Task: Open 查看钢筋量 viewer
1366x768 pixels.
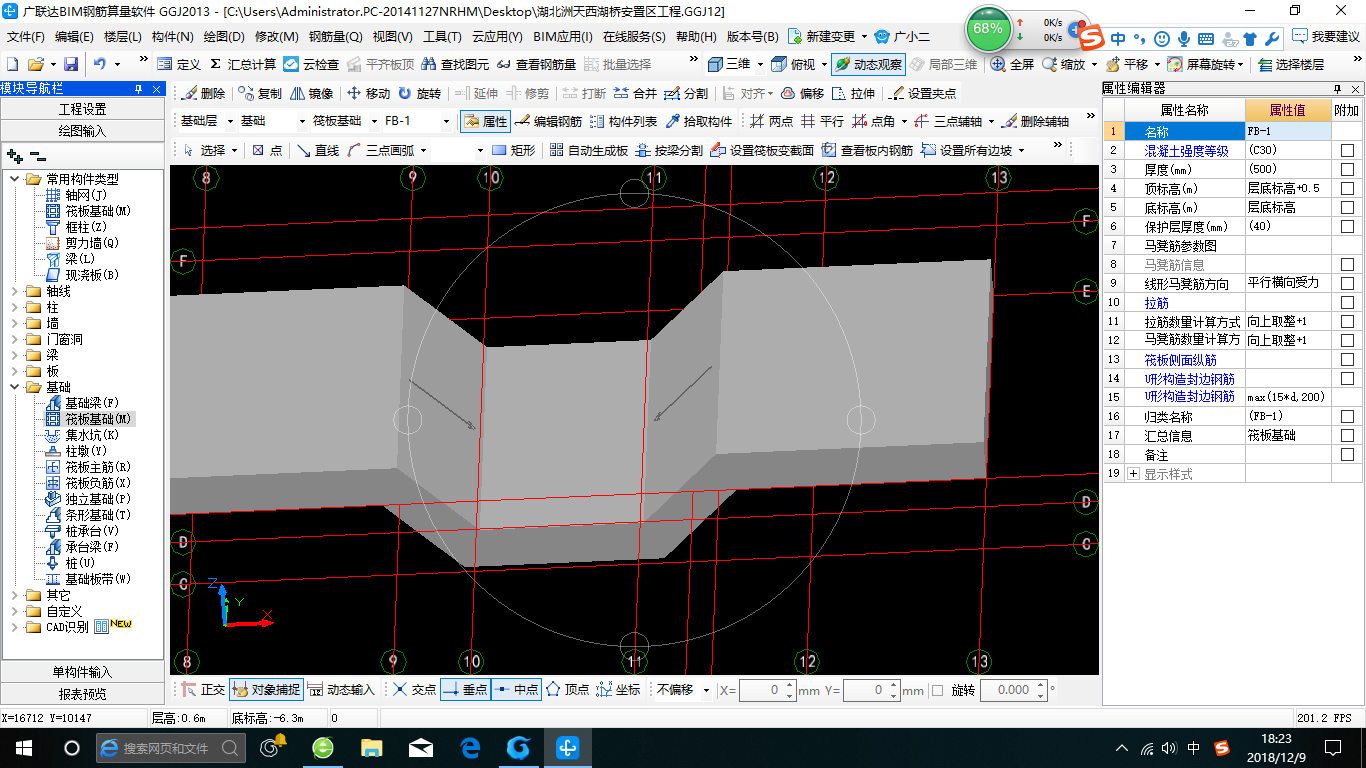Action: pos(537,64)
